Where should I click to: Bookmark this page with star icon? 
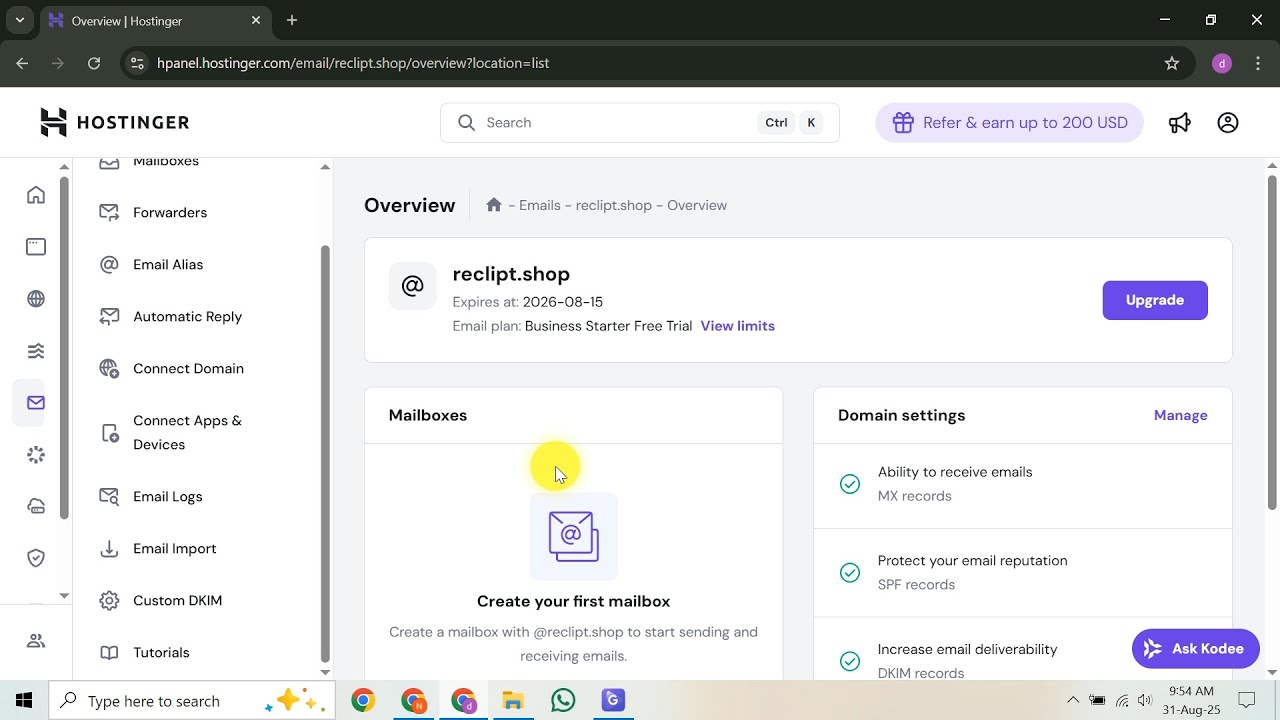coord(1172,63)
